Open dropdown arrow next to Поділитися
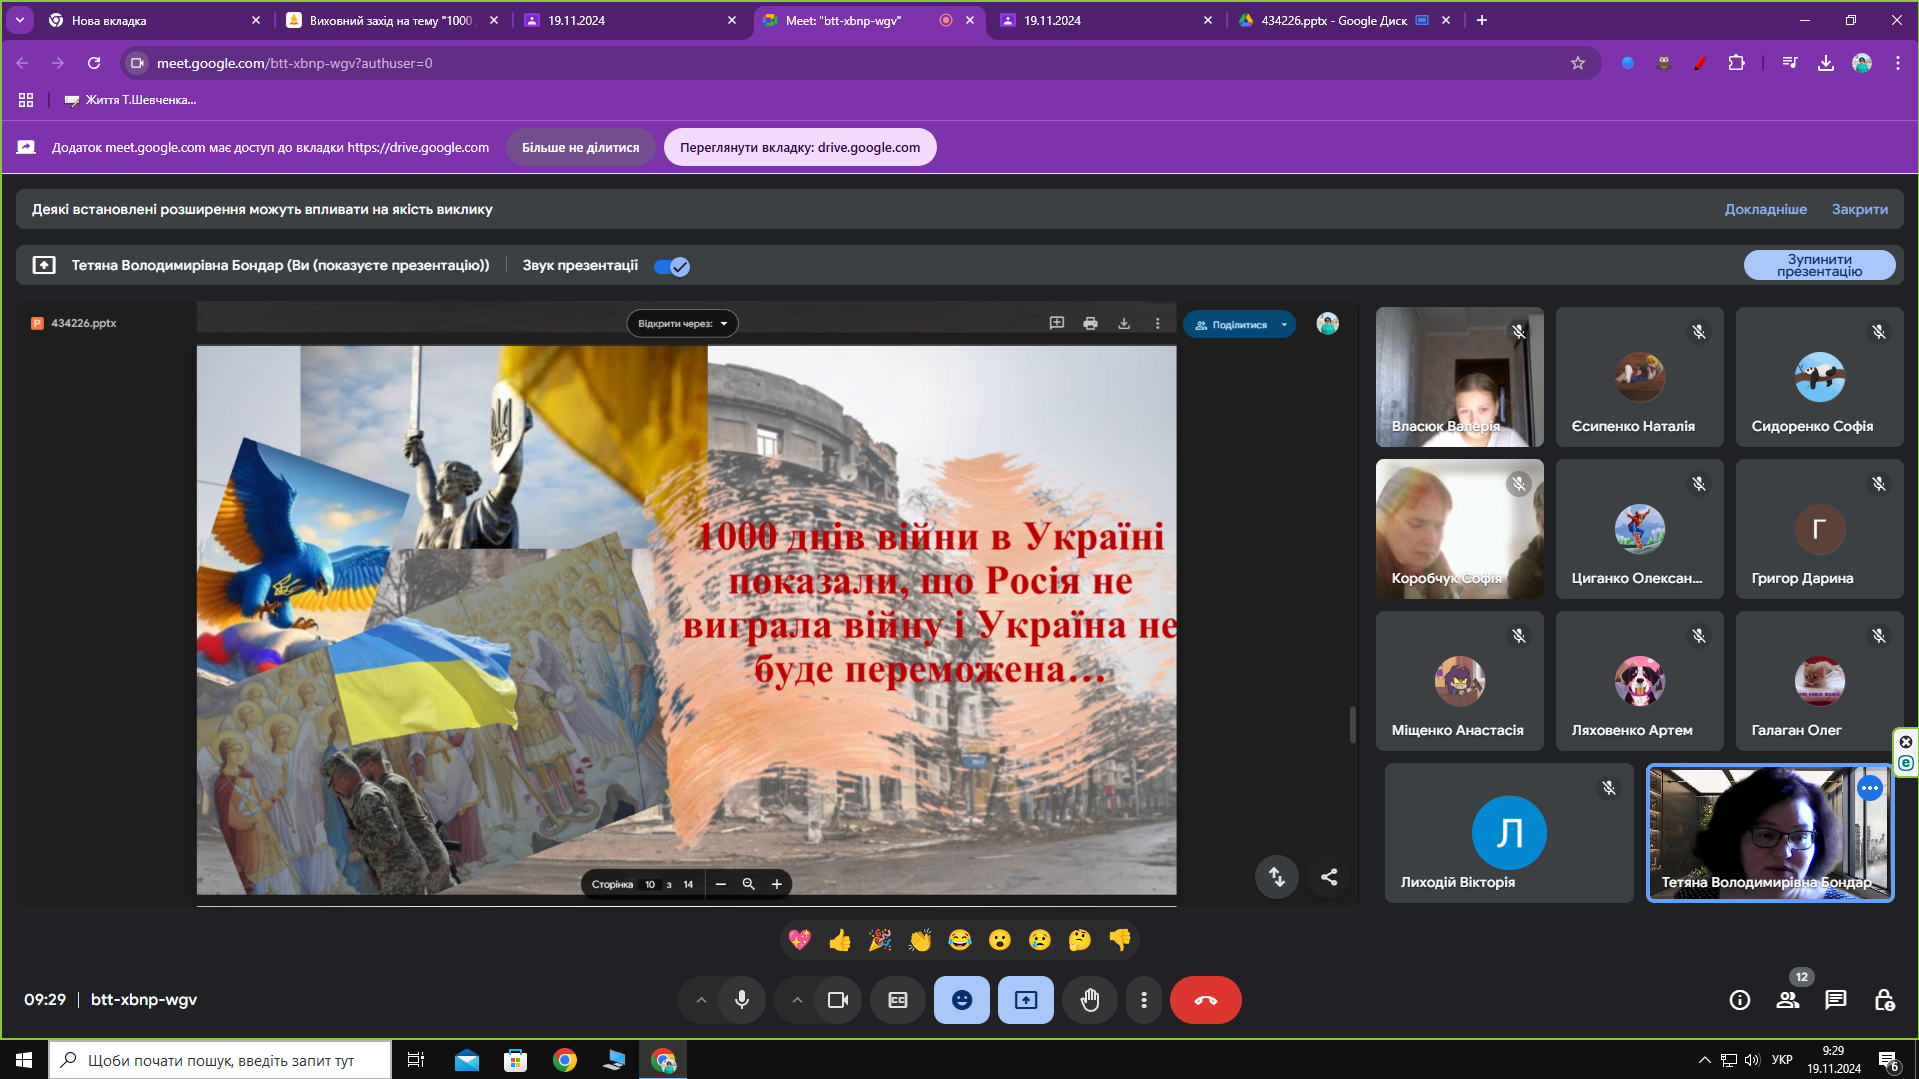Image resolution: width=1919 pixels, height=1079 pixels. (1284, 324)
